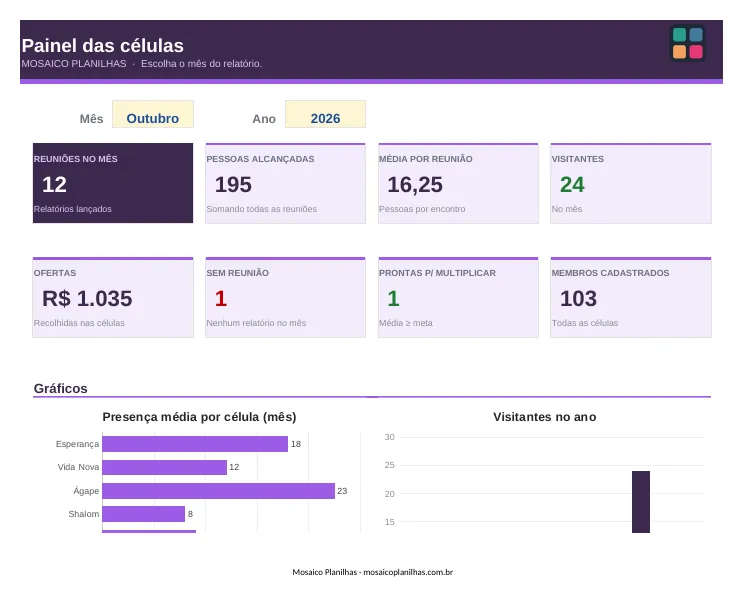Click the Visitantes value 24
Image resolution: width=743 pixels, height=597 pixels.
click(x=572, y=185)
